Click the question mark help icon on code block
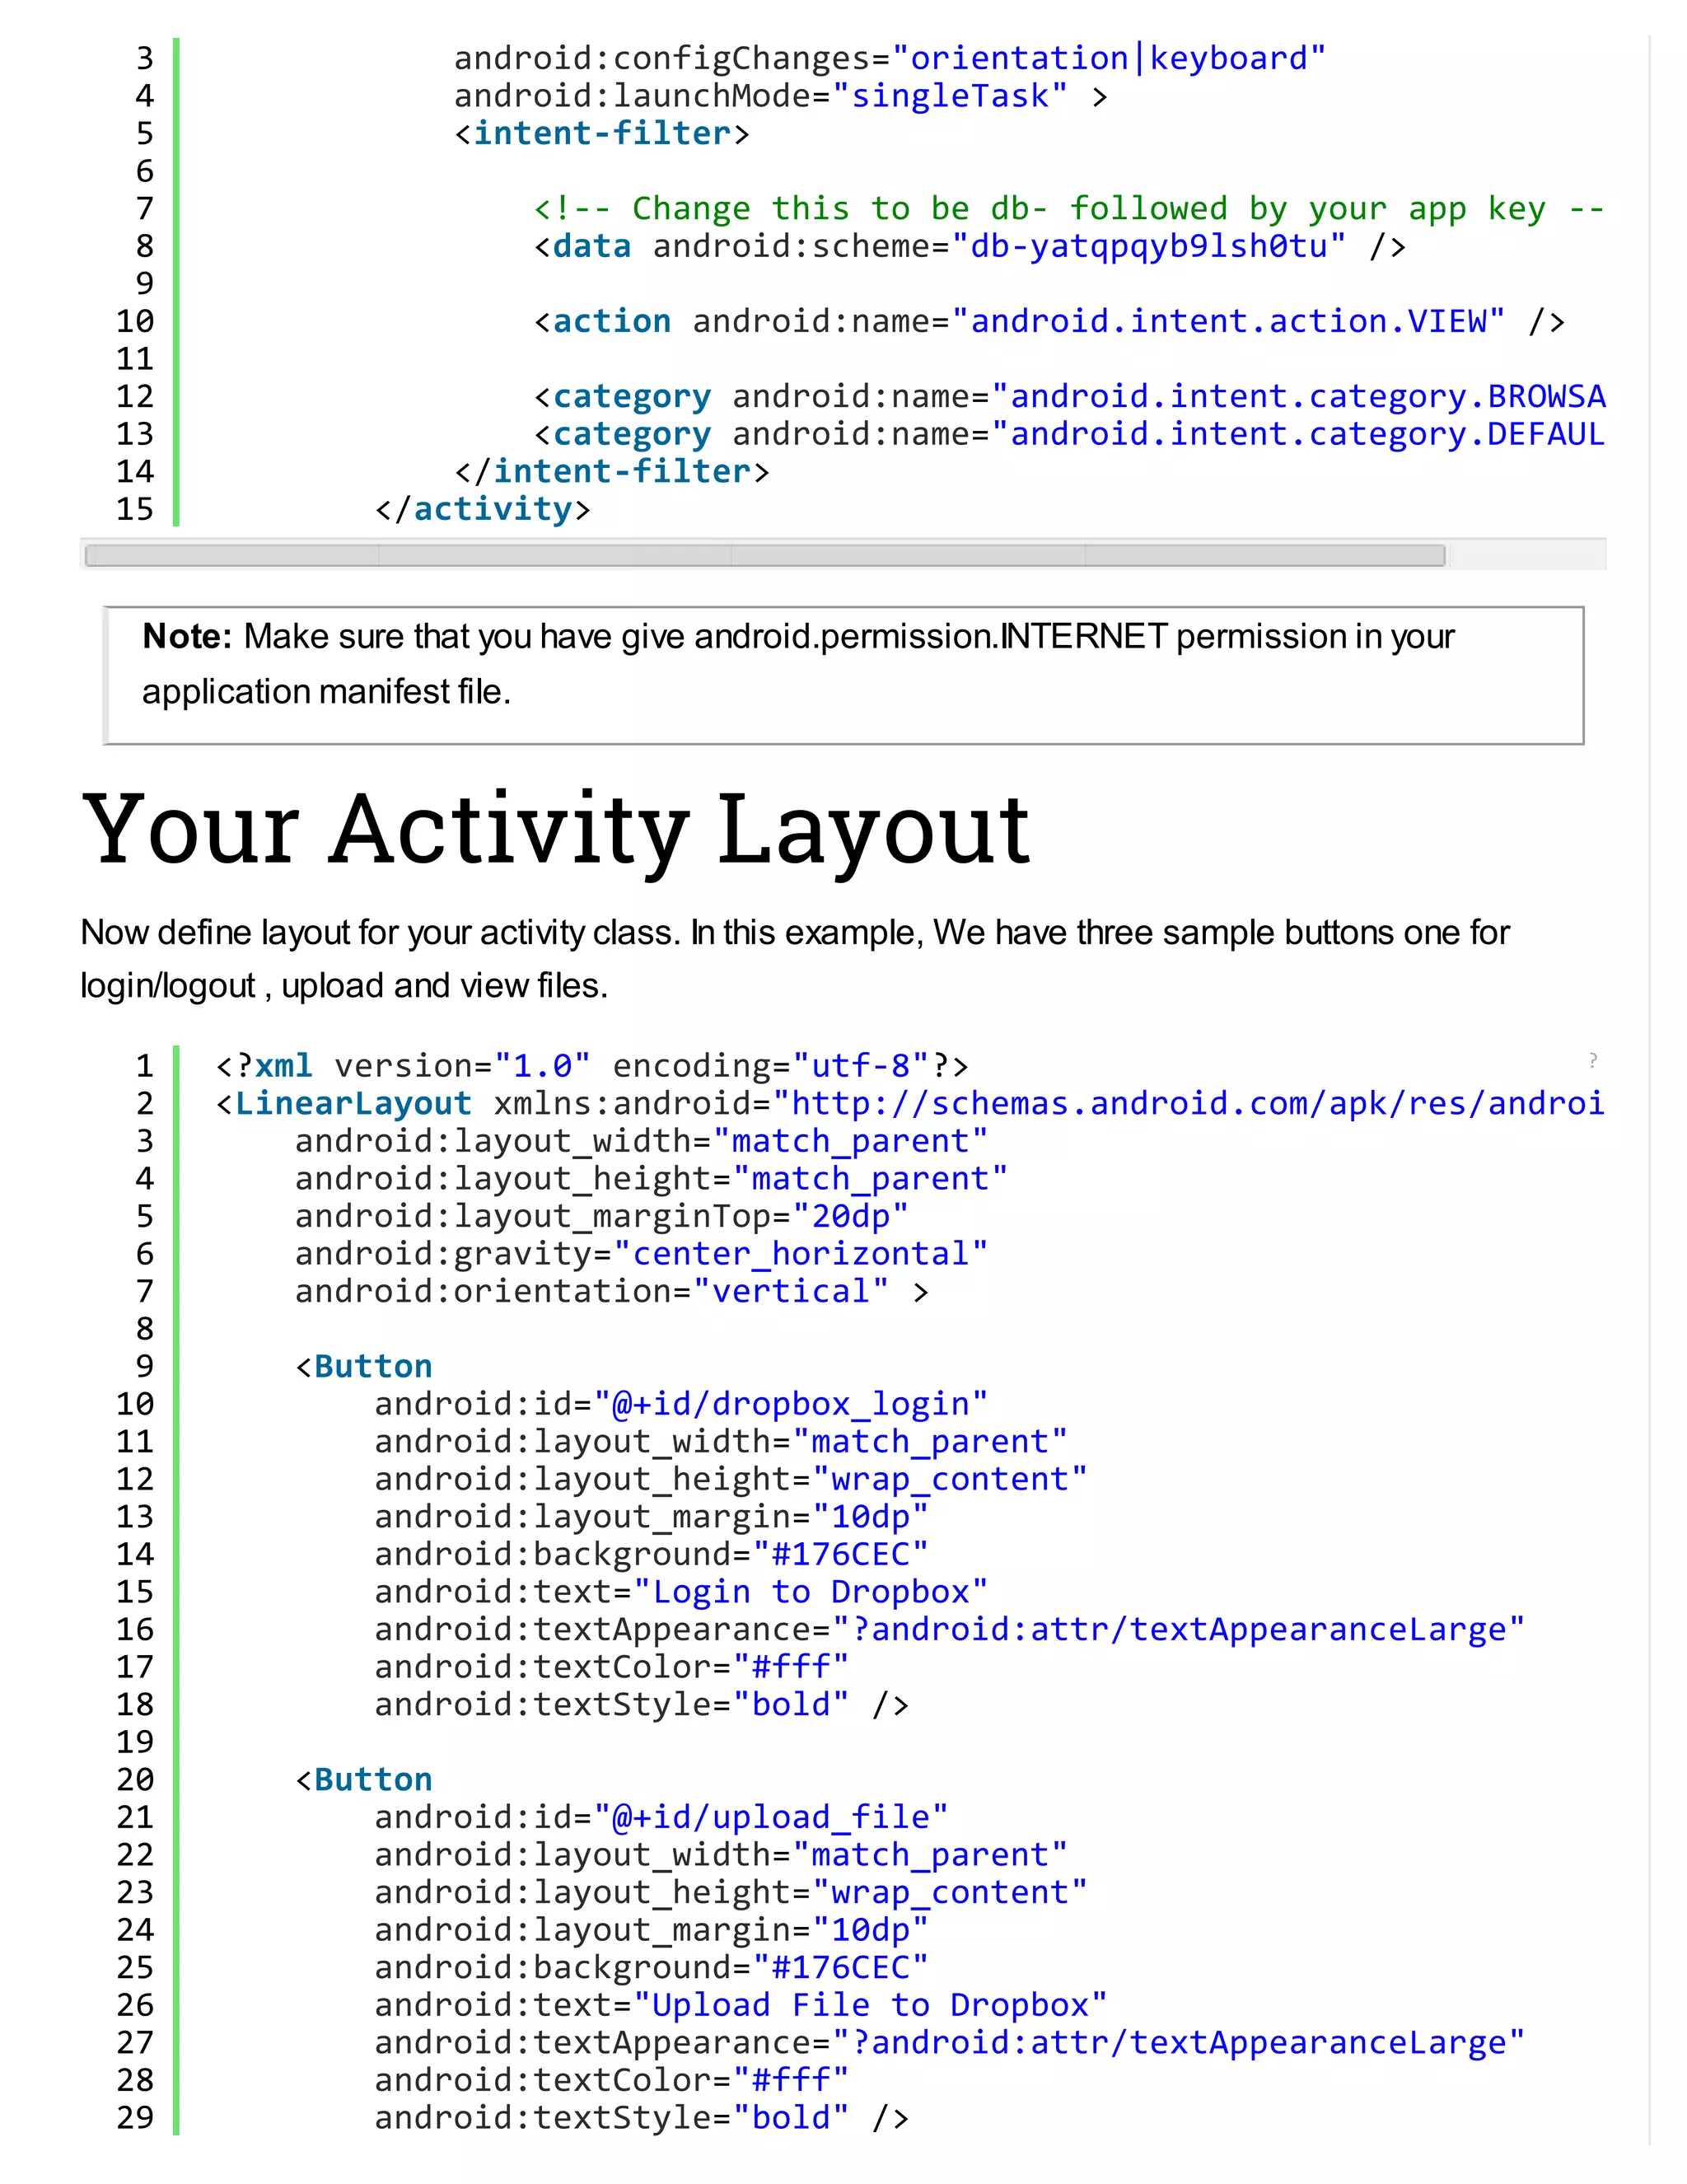 tap(1592, 1060)
